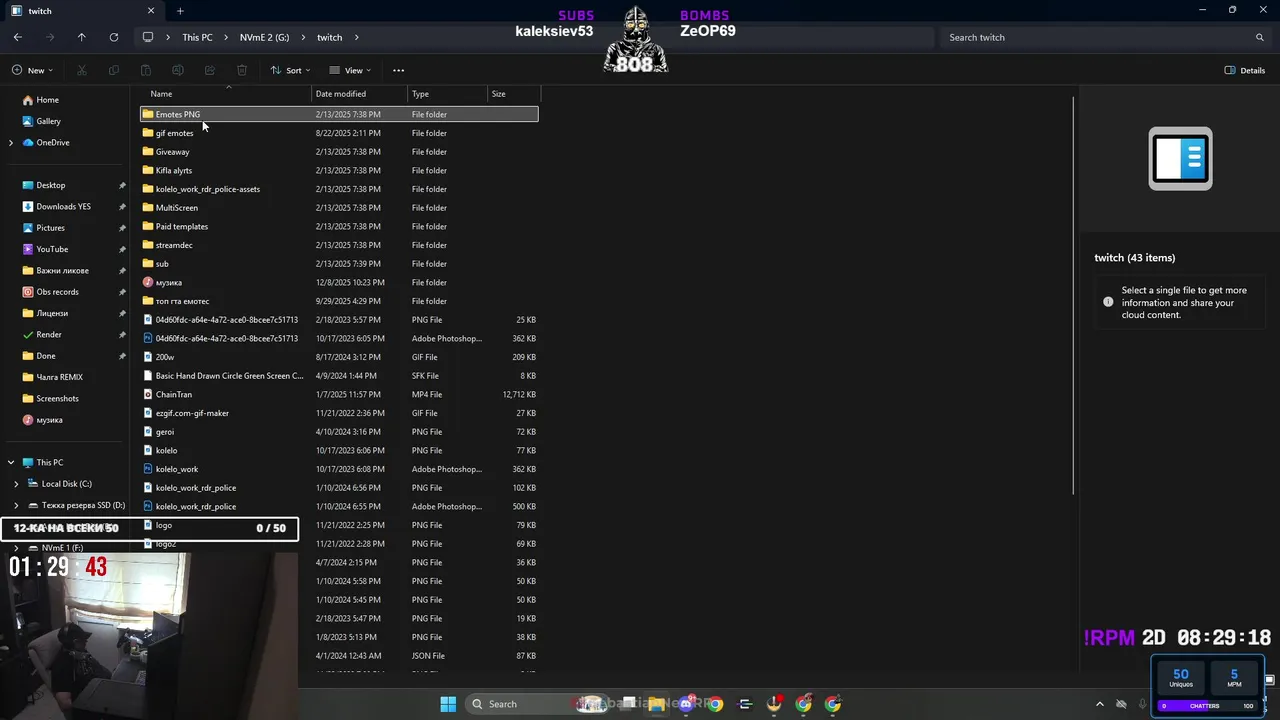Select the streamdec folder
This screenshot has width=1280, height=720.
(x=339, y=245)
